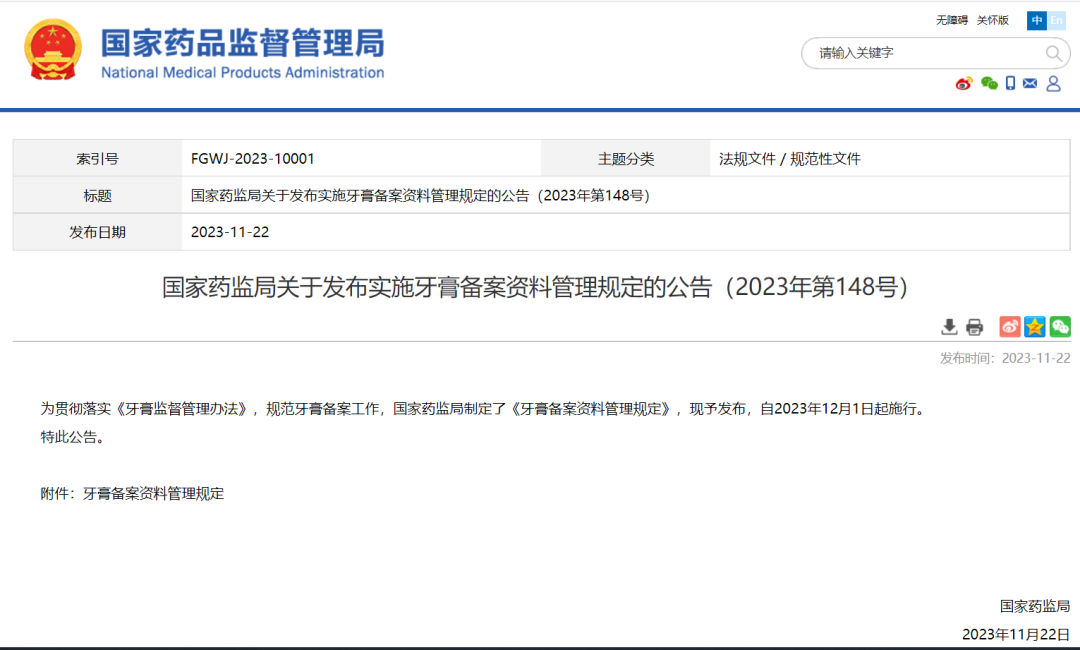Viewport: 1080px width, 650px height.
Task: Open the user account icon in the header
Action: point(1053,85)
